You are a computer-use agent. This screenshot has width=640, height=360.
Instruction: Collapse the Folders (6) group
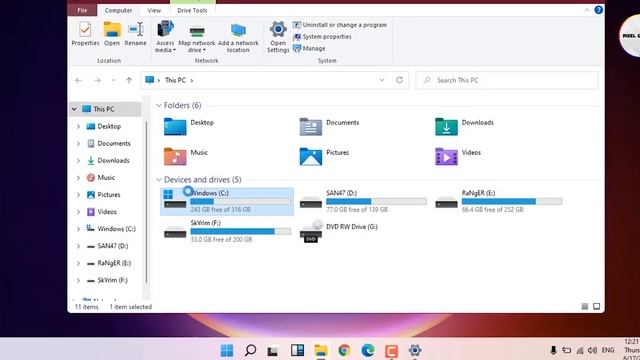(159, 105)
